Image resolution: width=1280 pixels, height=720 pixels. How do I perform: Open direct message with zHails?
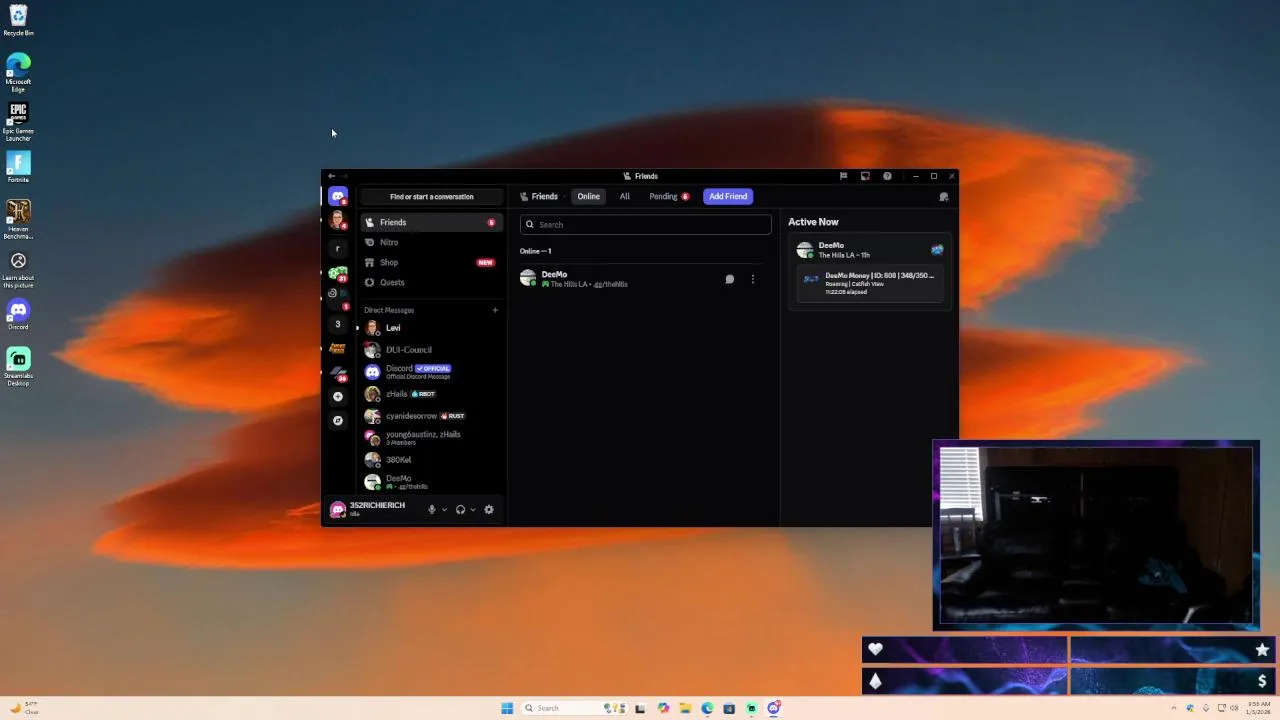[x=432, y=394]
